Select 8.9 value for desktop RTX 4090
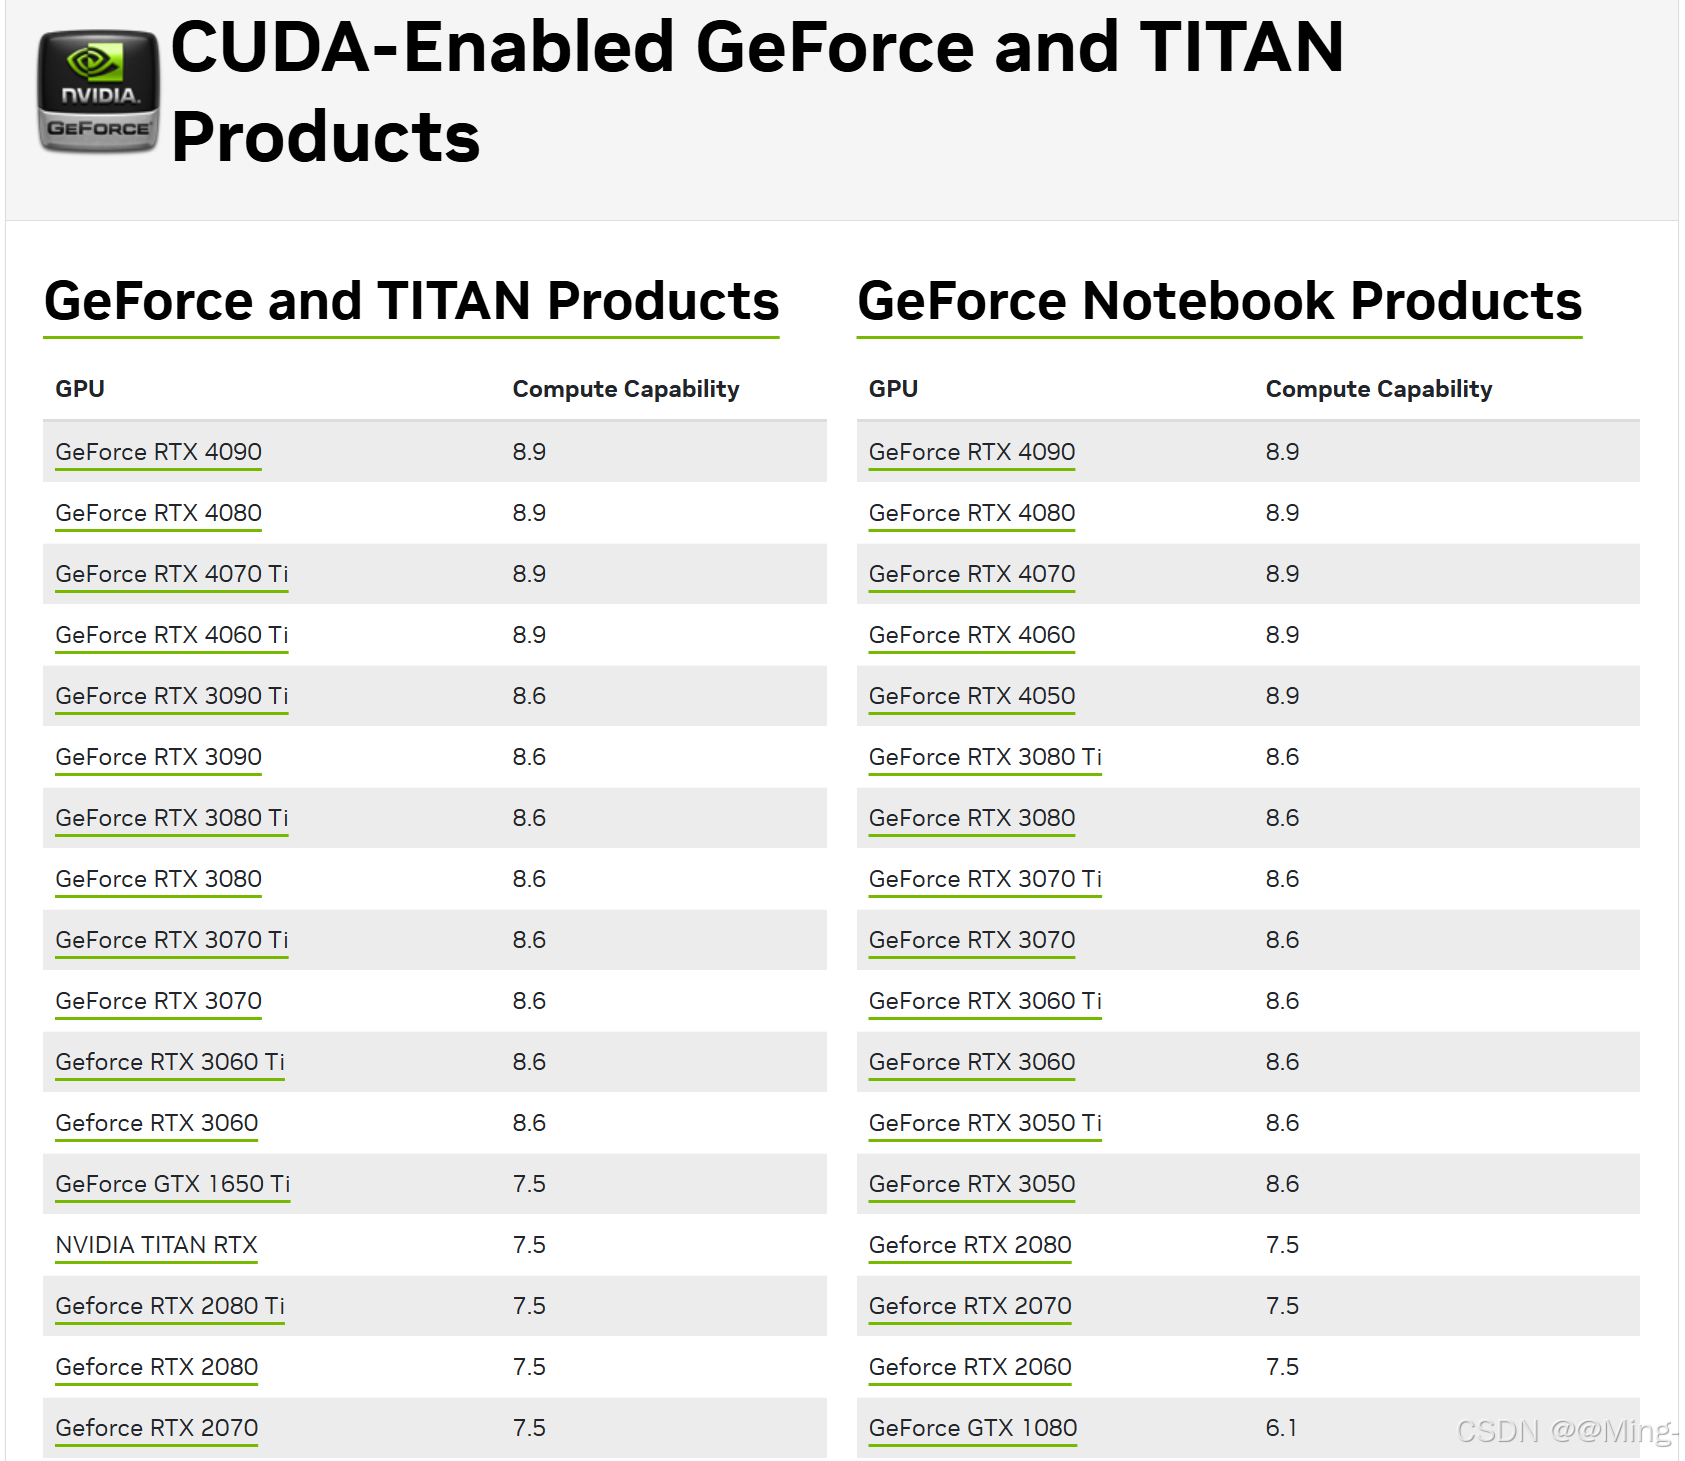This screenshot has width=1685, height=1461. tap(529, 452)
